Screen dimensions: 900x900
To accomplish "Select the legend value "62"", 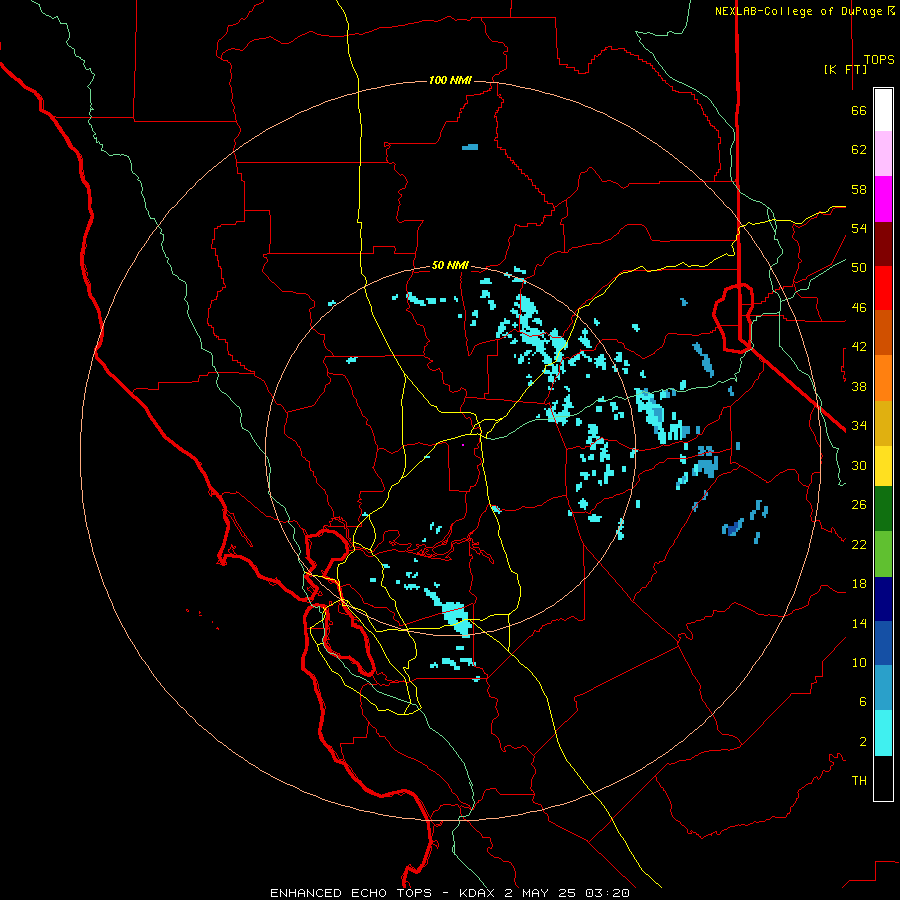I will 859,150.
